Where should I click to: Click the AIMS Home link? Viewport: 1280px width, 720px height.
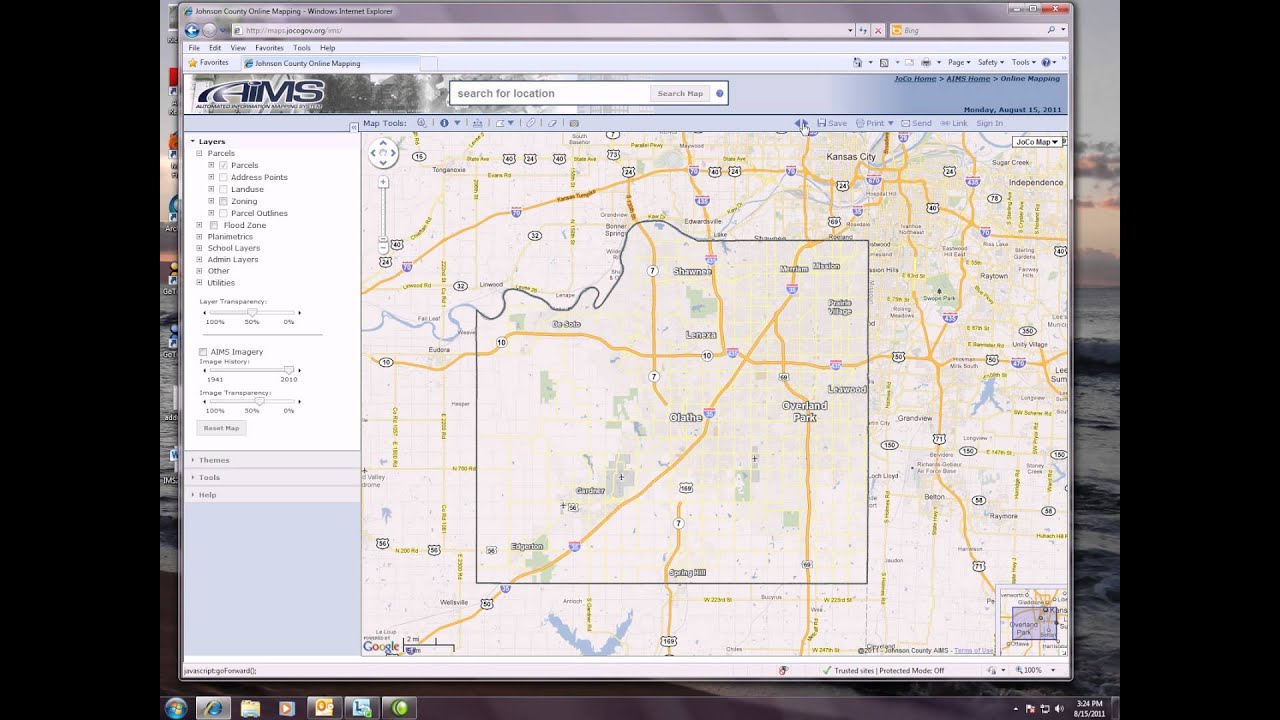968,78
